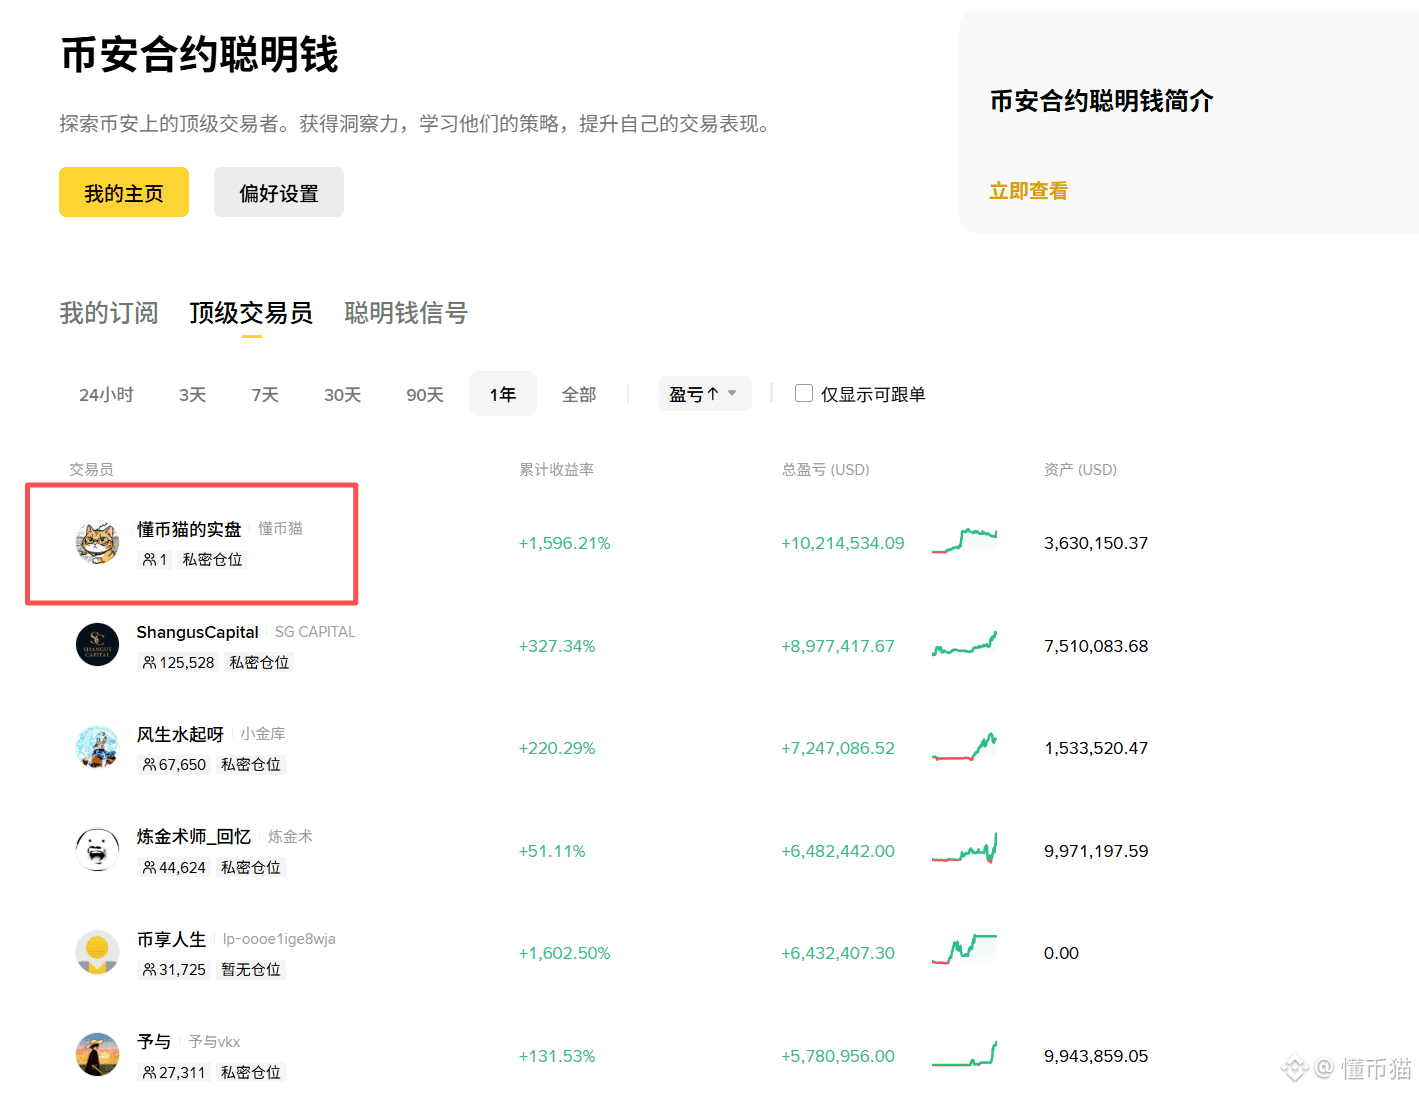Switch to 顶级交易员 tab
Viewport: 1419px width, 1094px height.
[251, 313]
